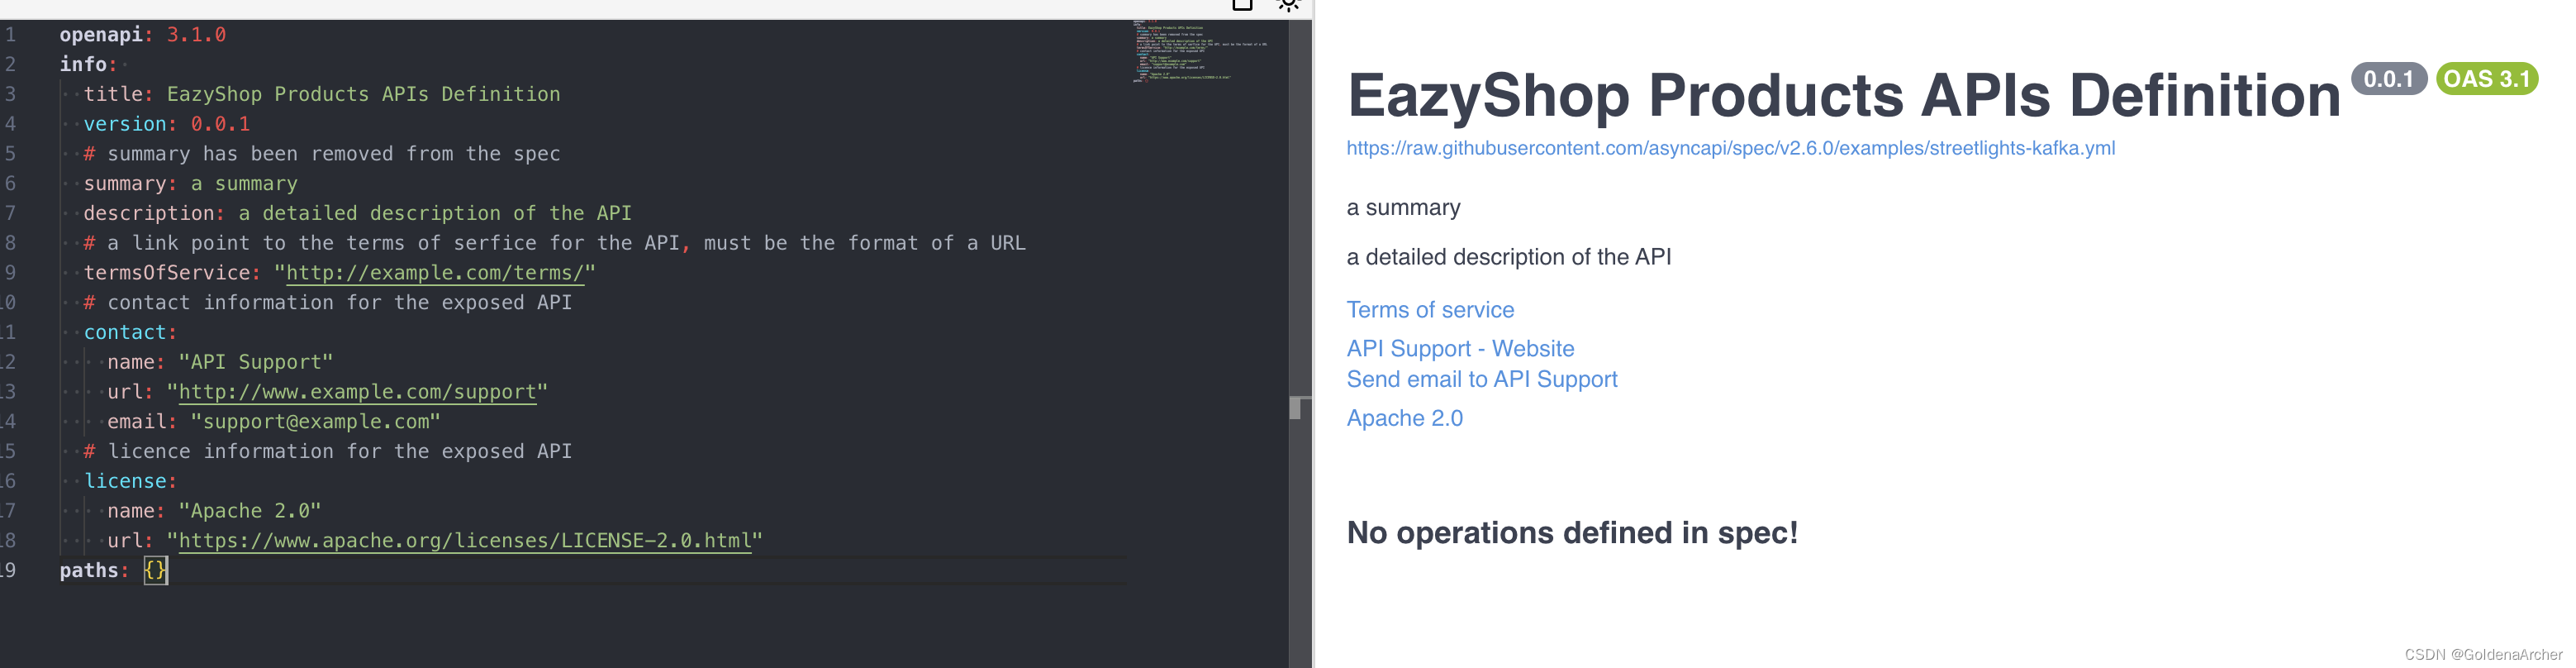The width and height of the screenshot is (2576, 668).
Task: Click the 'name: "Apache 2.0"' line
Action: (214, 511)
